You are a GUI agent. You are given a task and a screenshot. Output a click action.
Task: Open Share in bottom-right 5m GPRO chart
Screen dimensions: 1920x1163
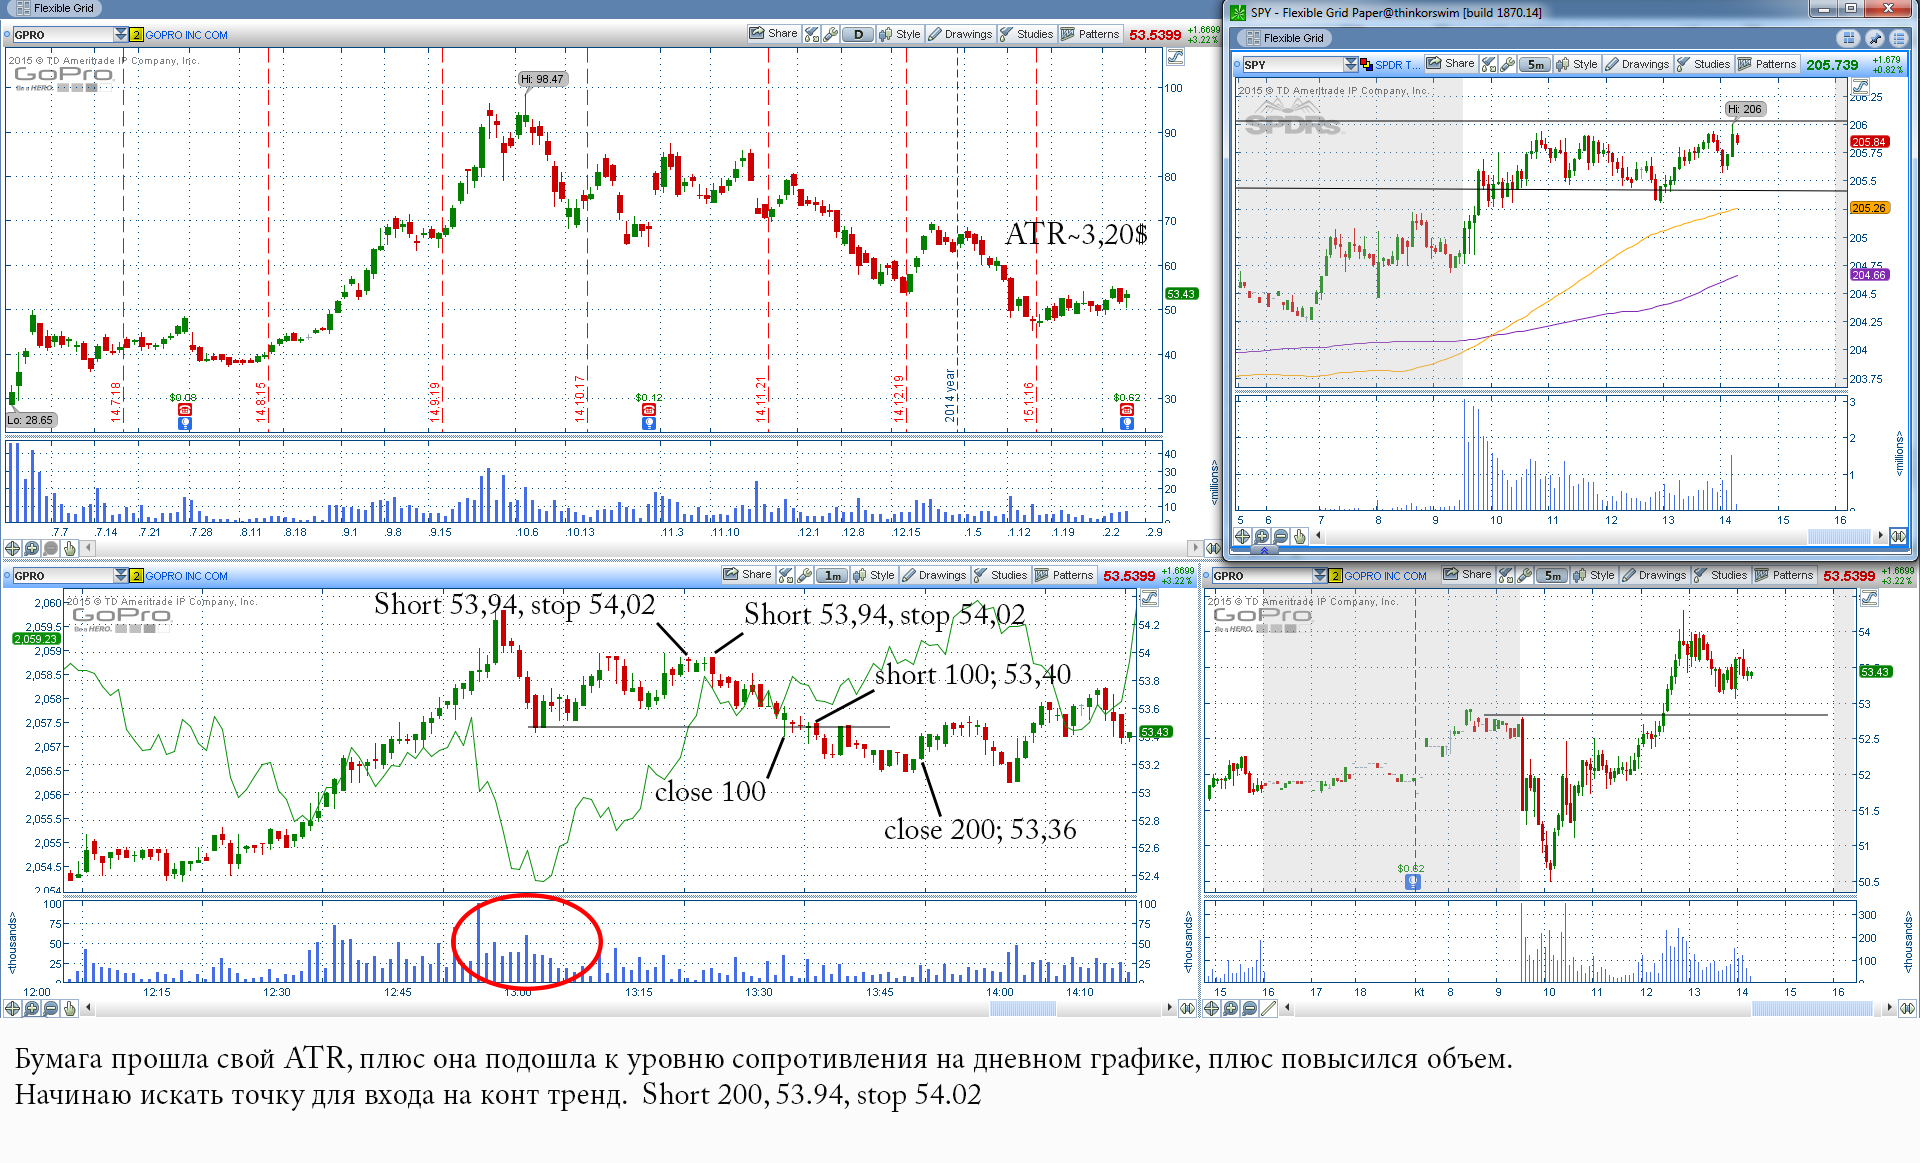(x=1467, y=575)
